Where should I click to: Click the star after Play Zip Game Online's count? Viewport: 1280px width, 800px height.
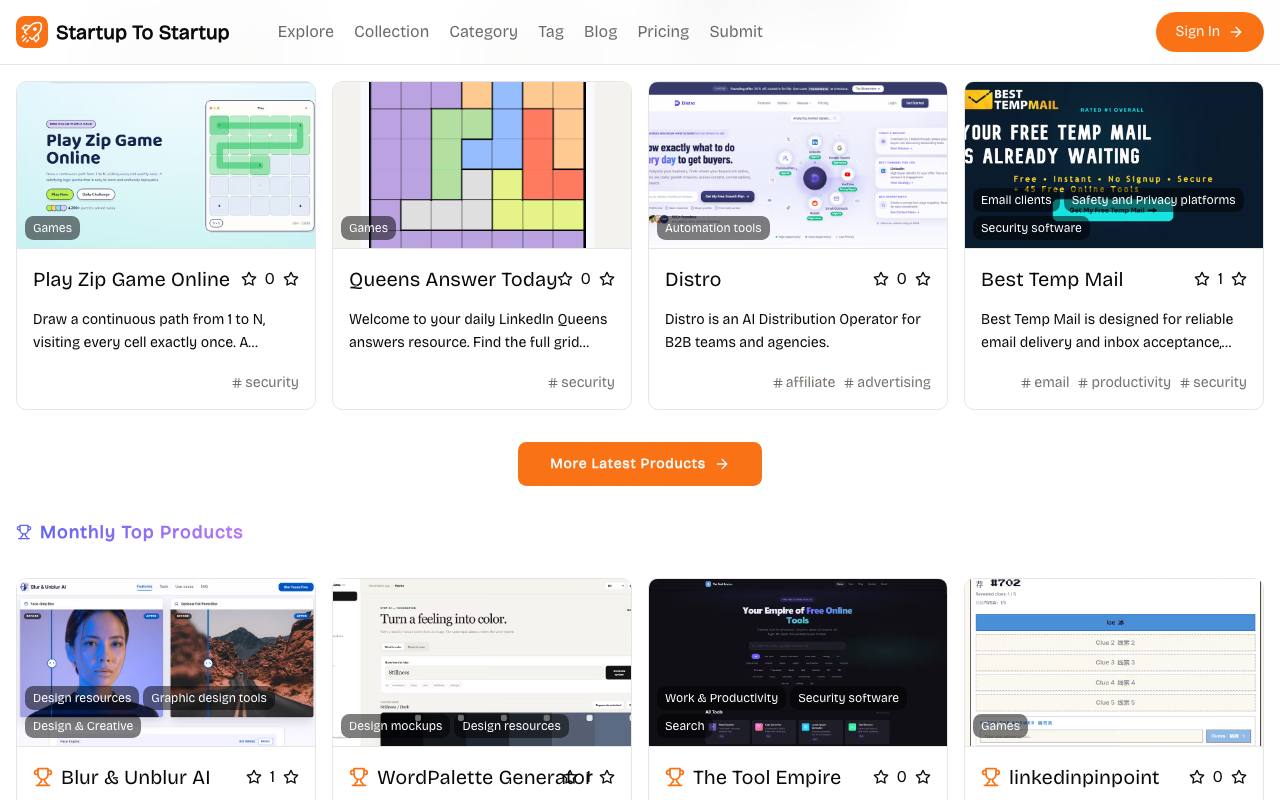tap(291, 279)
